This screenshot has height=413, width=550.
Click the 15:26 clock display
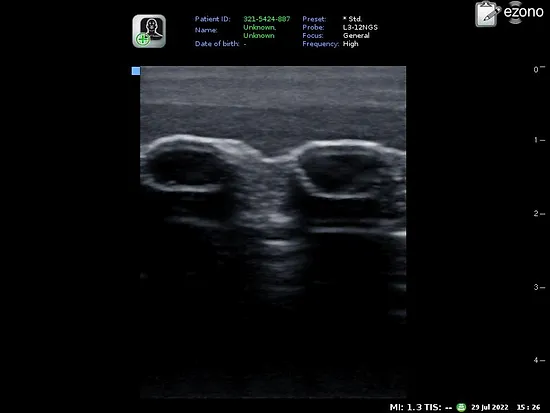(x=528, y=407)
